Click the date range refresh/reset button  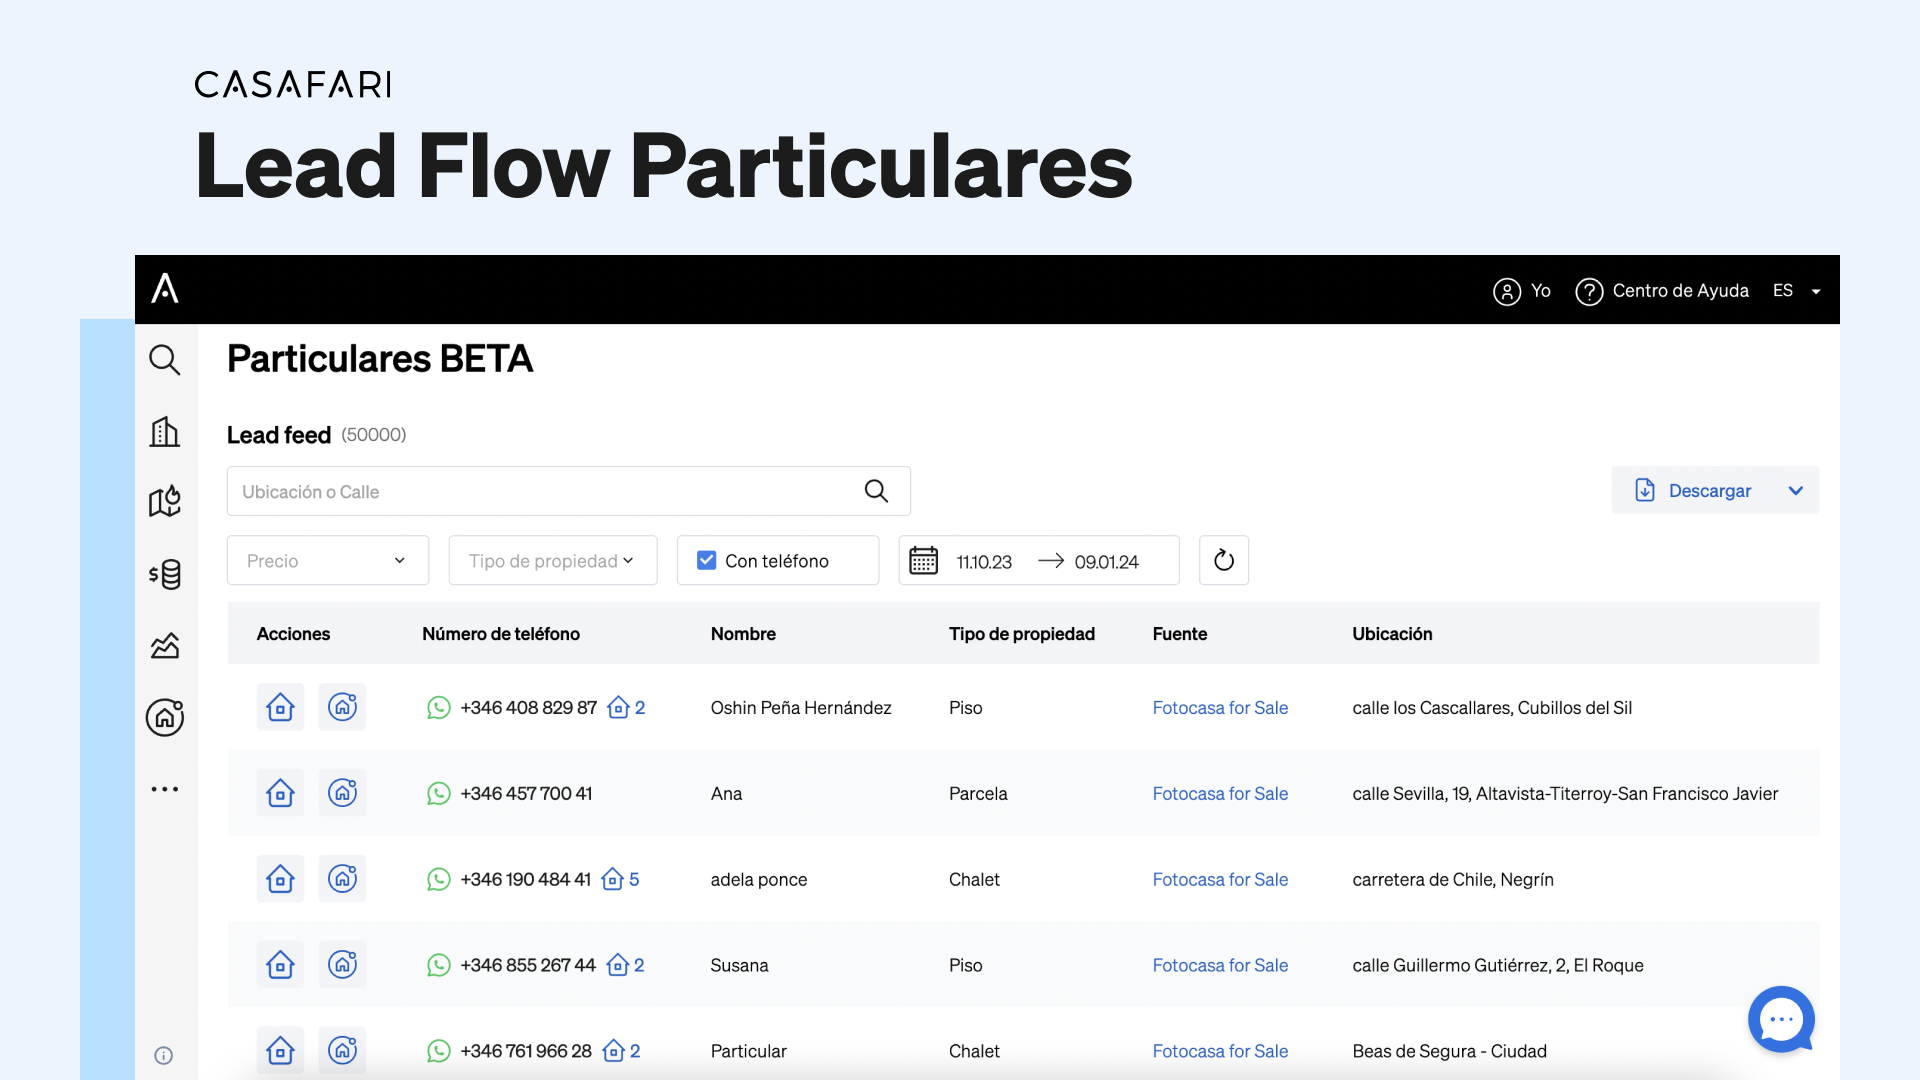pyautogui.click(x=1222, y=560)
